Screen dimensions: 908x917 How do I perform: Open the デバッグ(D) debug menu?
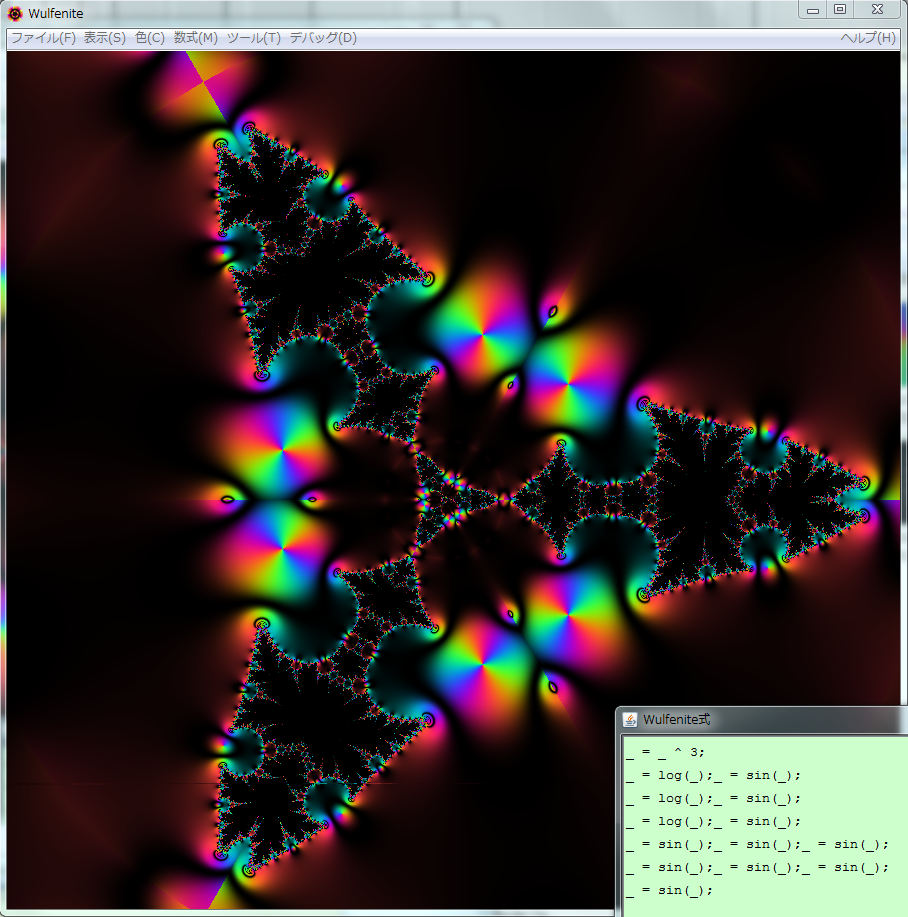coord(322,38)
